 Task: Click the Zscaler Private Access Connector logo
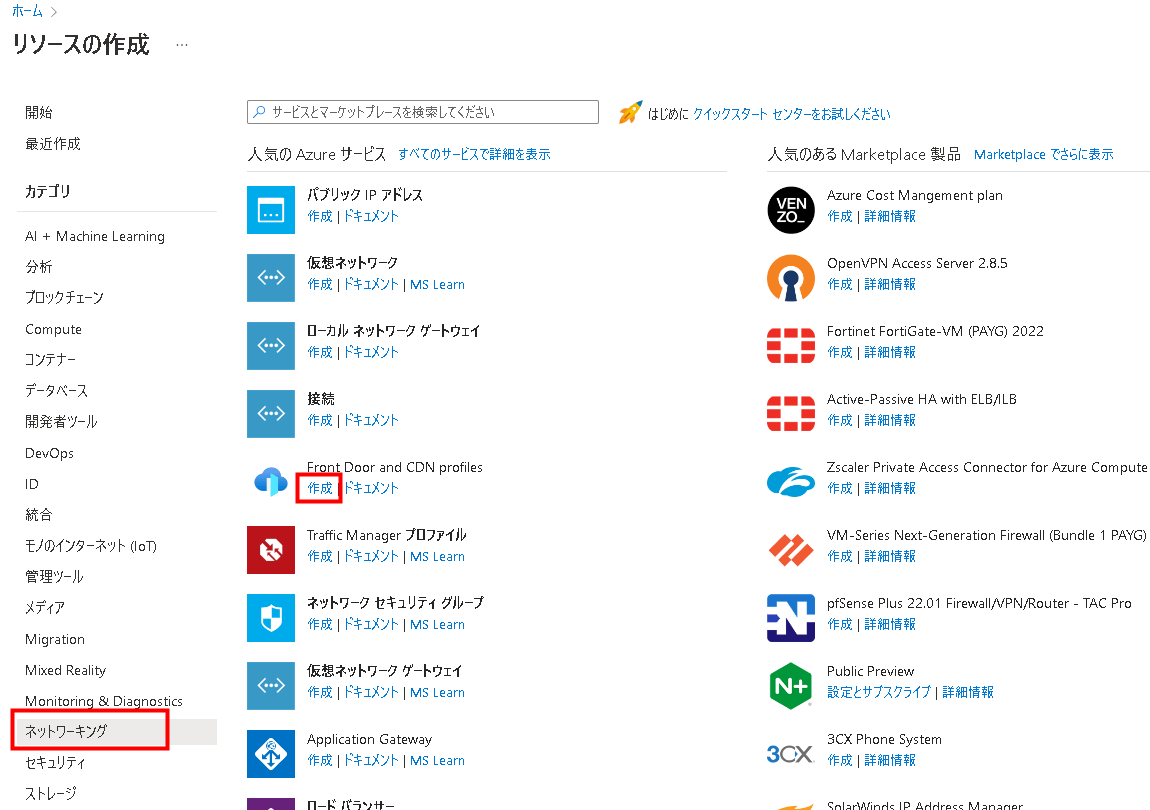click(791, 482)
